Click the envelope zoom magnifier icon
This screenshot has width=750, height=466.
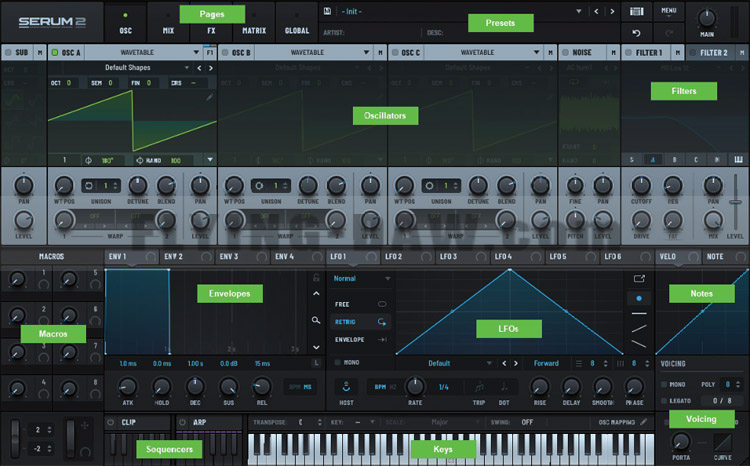pos(316,320)
